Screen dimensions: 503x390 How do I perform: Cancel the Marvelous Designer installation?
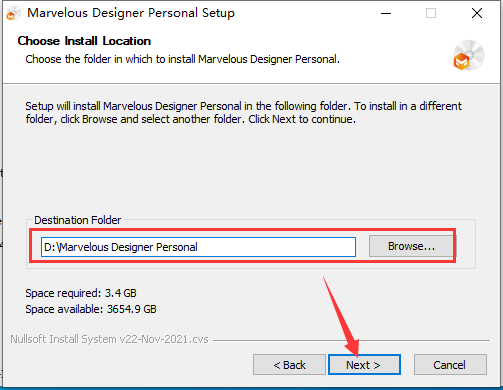[x=450, y=365]
